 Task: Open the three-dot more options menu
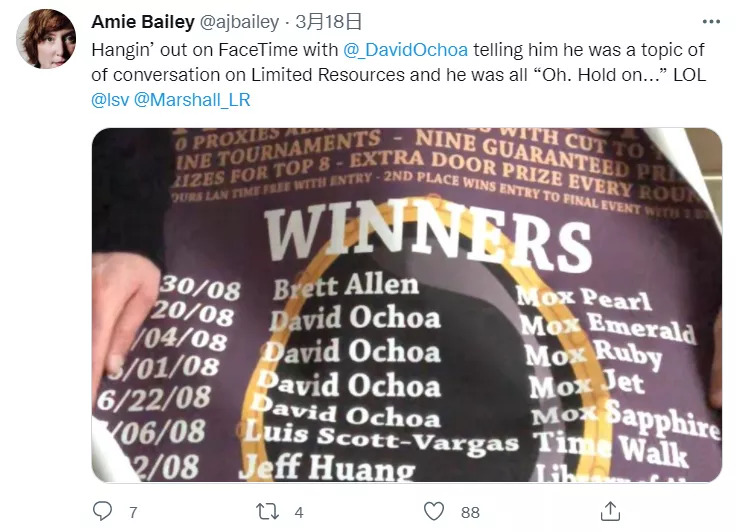tap(711, 22)
